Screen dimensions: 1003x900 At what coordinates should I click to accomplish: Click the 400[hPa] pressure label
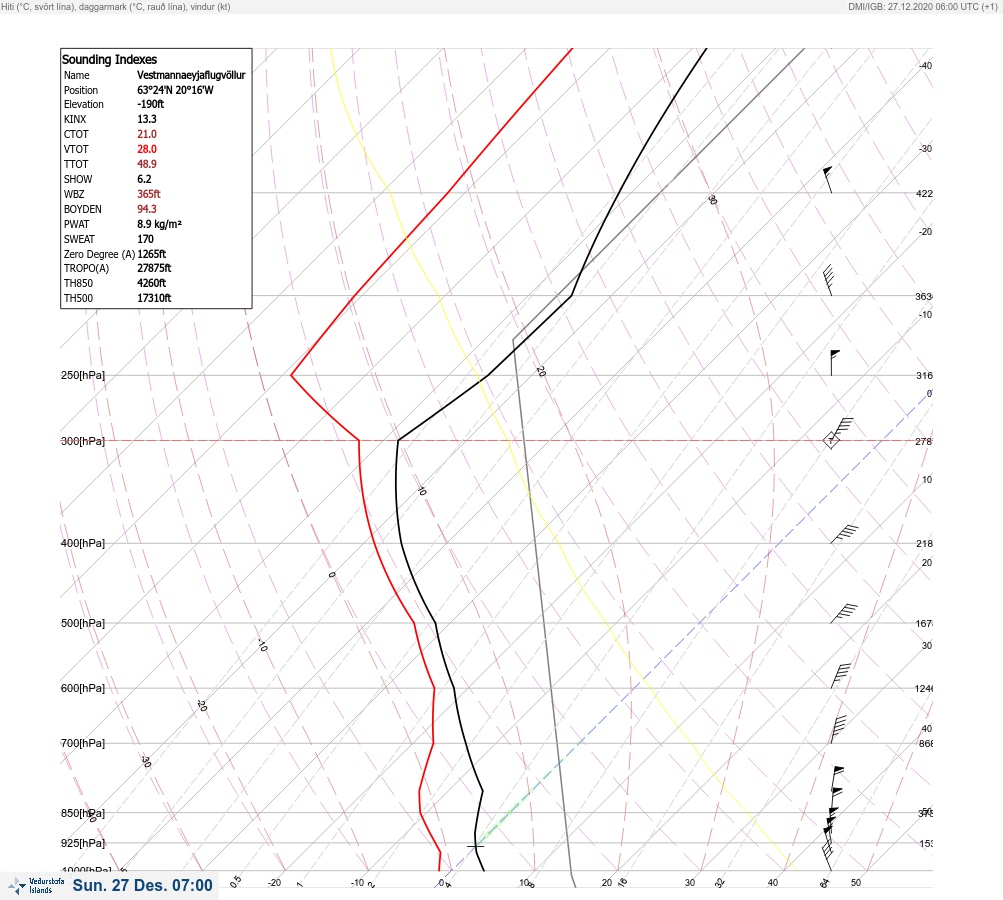pyautogui.click(x=83, y=543)
